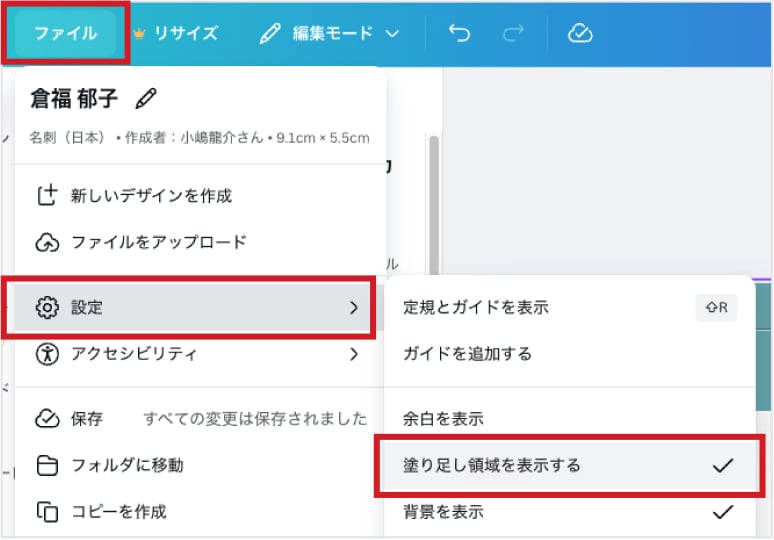774x540 pixels.
Task: Click the undo arrow icon
Action: [x=459, y=33]
